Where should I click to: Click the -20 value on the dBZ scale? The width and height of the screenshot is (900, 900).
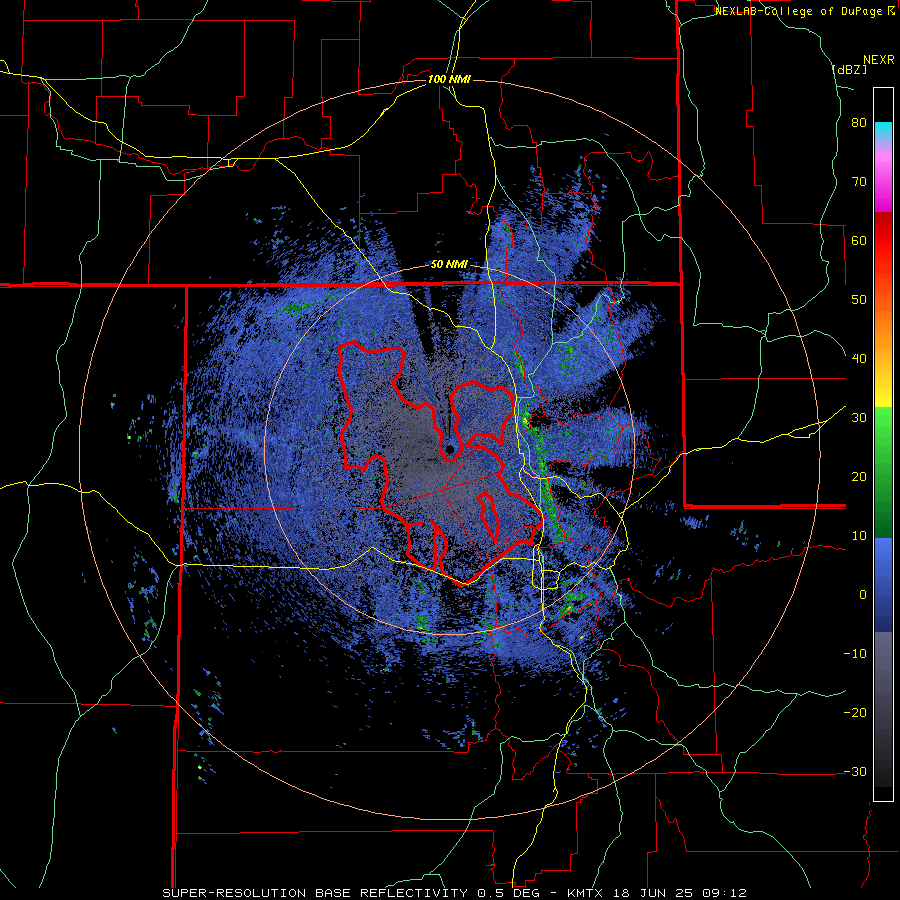(x=855, y=712)
